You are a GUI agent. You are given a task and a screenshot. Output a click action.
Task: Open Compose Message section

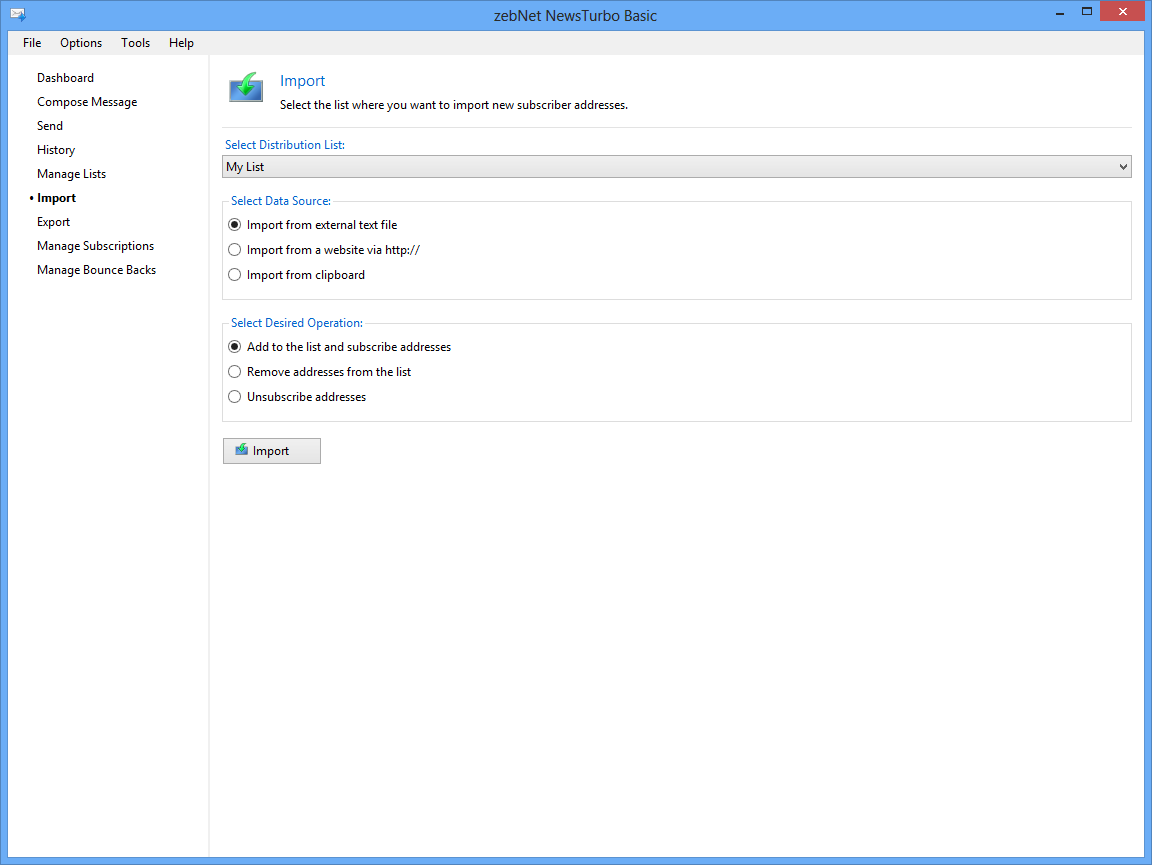click(x=87, y=102)
